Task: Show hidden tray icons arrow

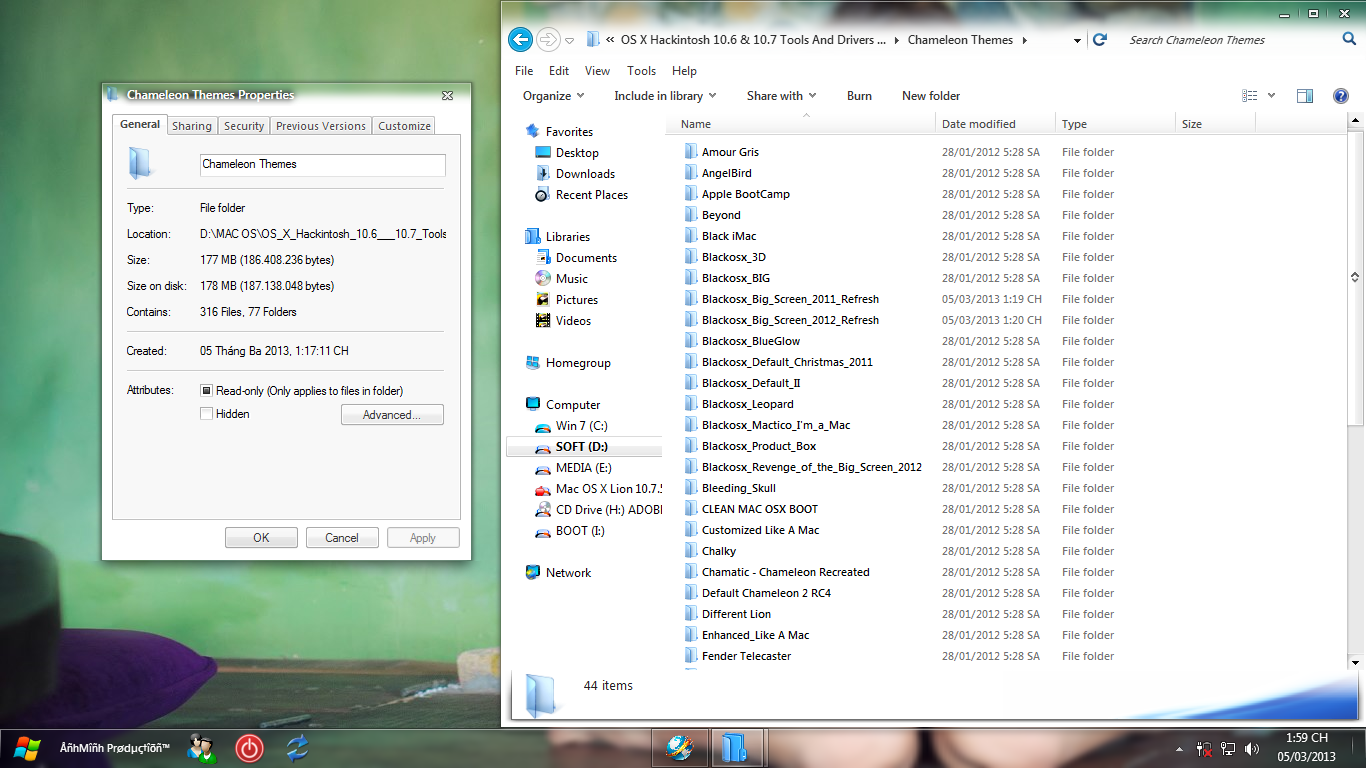Action: pyautogui.click(x=1181, y=749)
